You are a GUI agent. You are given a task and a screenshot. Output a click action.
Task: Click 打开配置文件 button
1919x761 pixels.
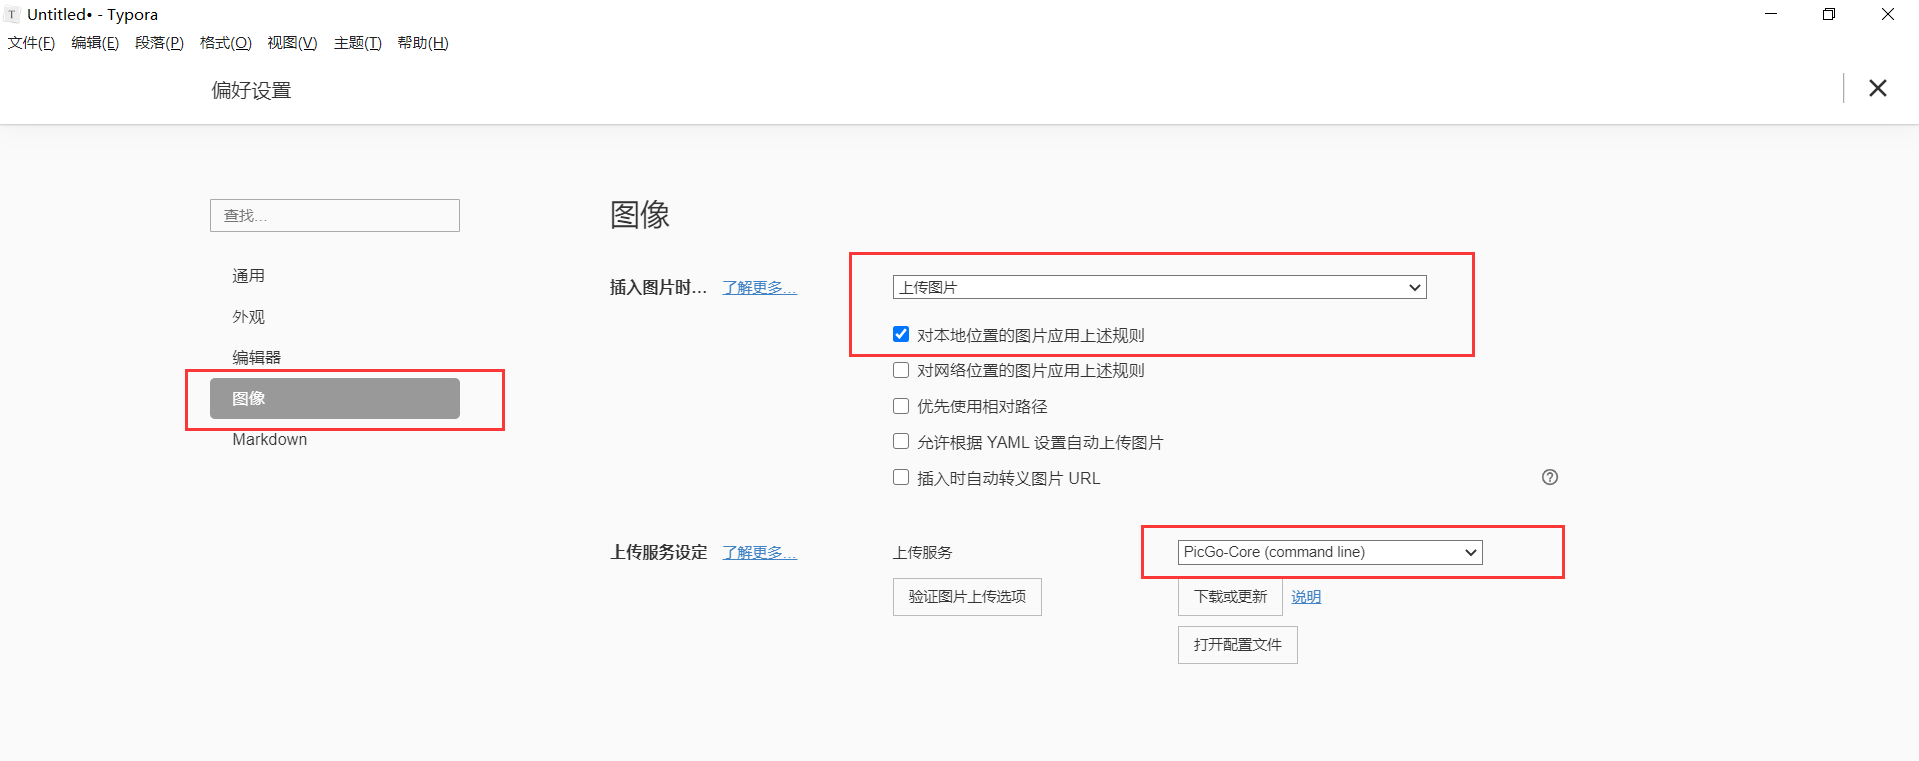pyautogui.click(x=1237, y=645)
